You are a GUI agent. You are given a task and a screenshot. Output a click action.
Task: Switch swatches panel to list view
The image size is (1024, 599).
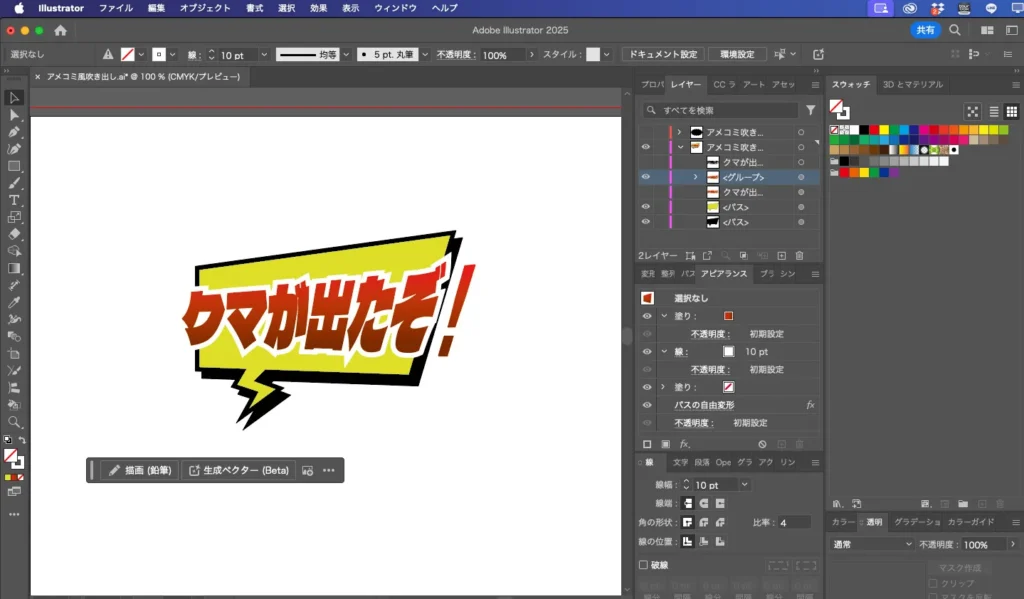click(993, 112)
